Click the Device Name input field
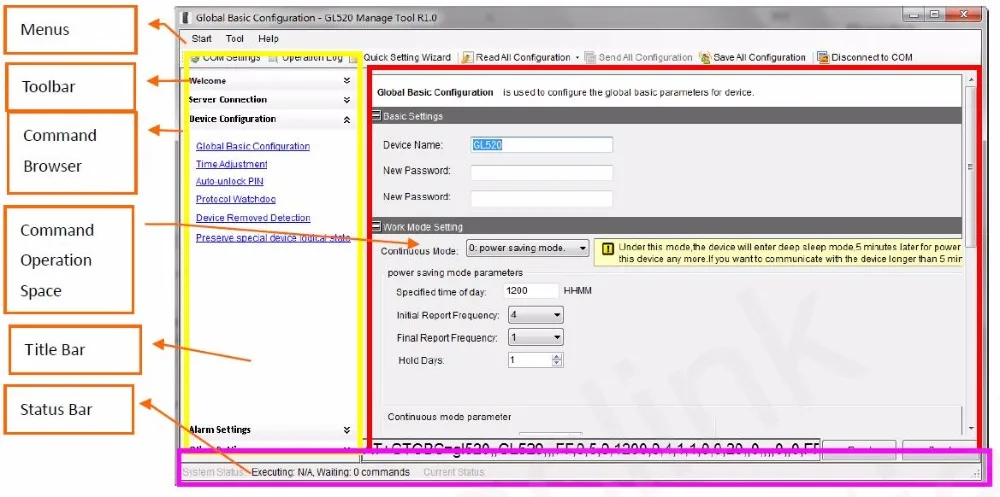Image resolution: width=1000 pixels, height=497 pixels. coord(541,145)
